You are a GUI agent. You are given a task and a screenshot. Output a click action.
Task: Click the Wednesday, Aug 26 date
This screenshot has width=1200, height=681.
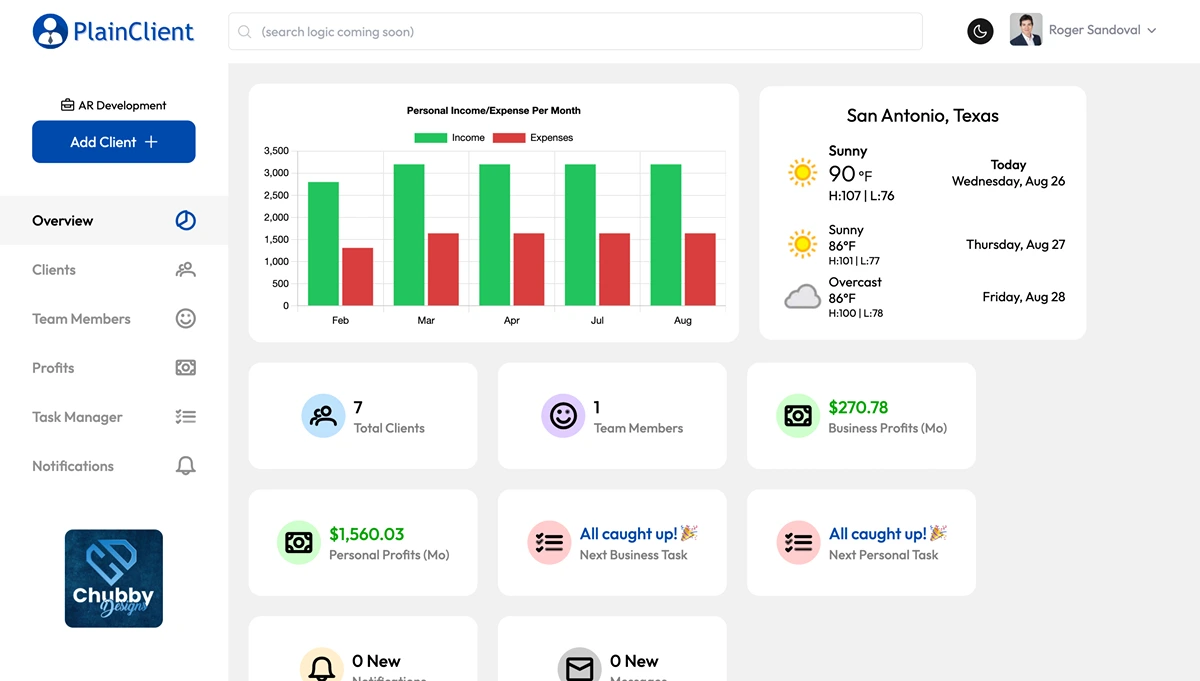[1008, 181]
